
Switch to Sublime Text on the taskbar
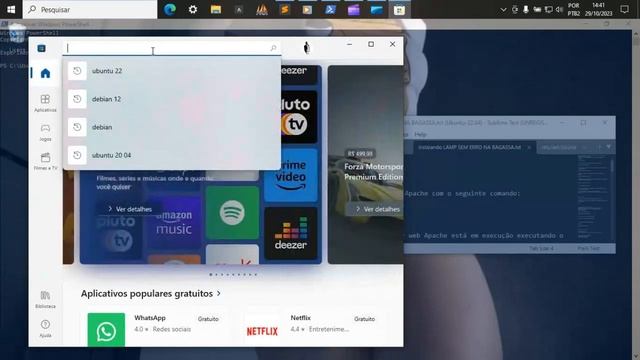(284, 9)
